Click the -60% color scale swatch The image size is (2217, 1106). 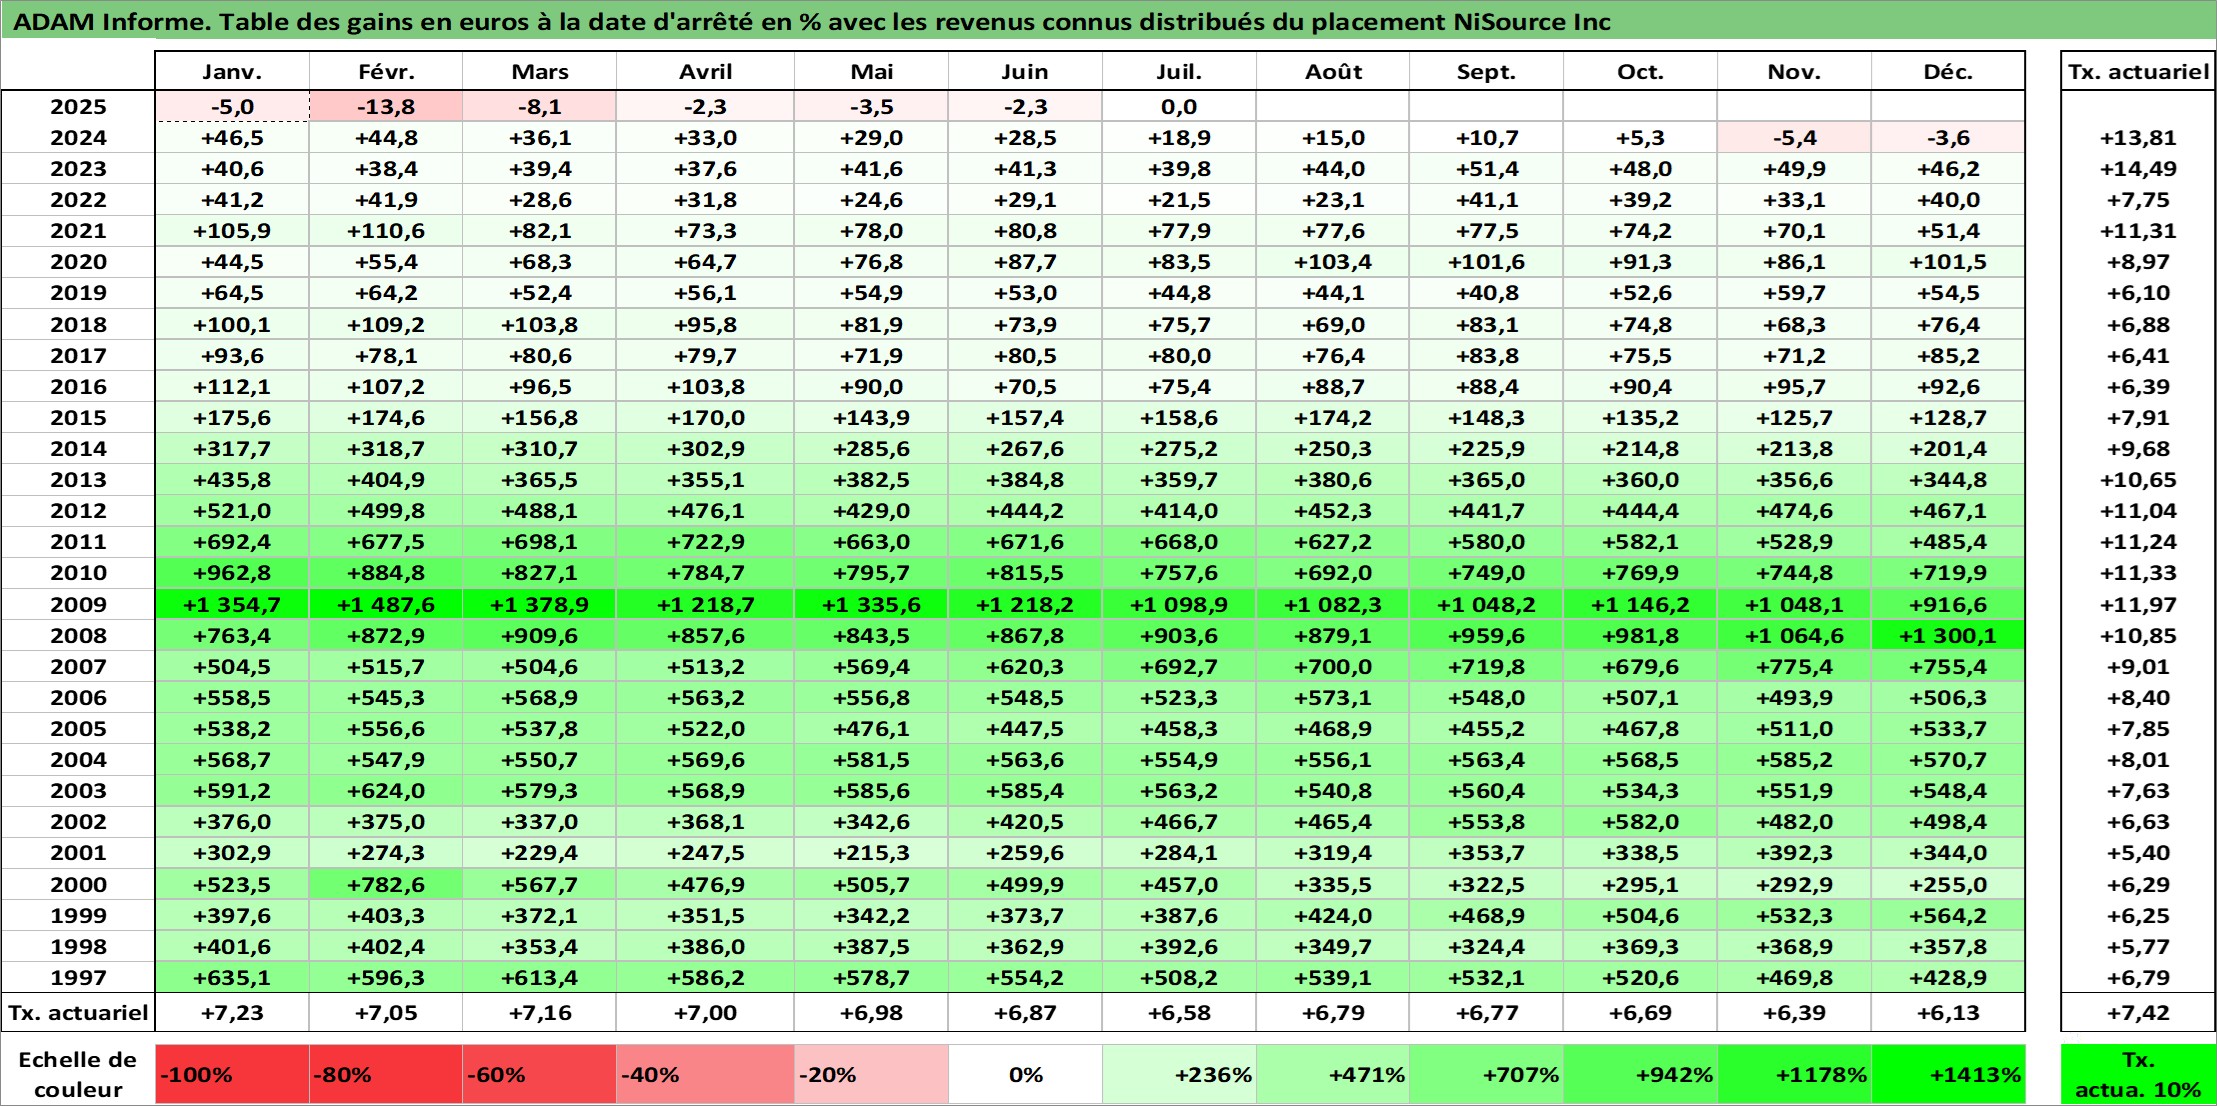point(539,1074)
